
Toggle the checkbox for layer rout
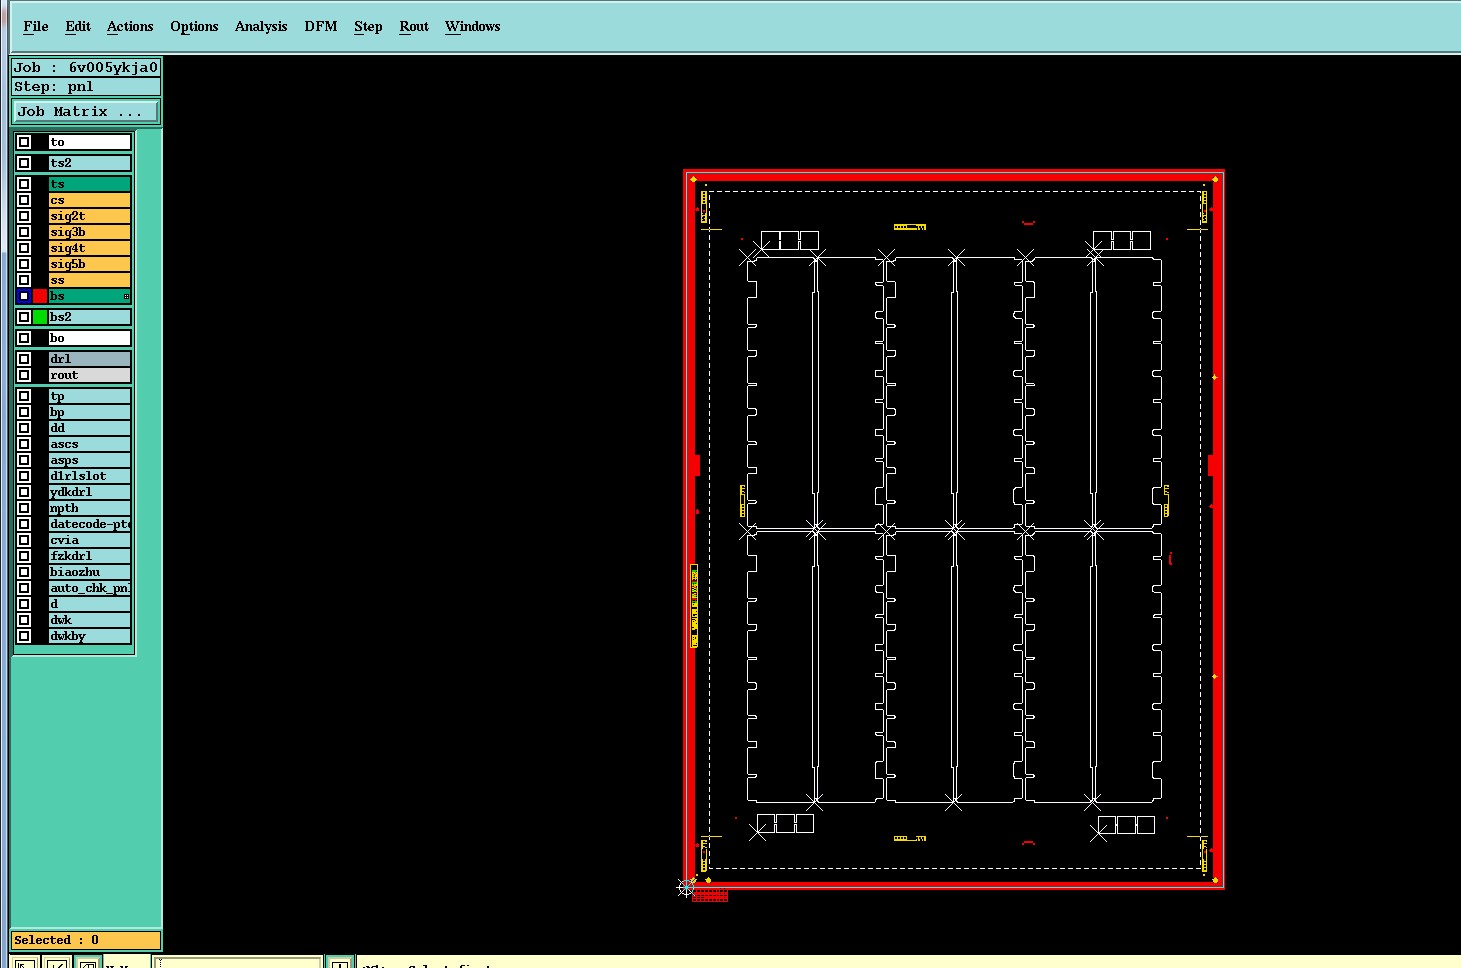(24, 375)
